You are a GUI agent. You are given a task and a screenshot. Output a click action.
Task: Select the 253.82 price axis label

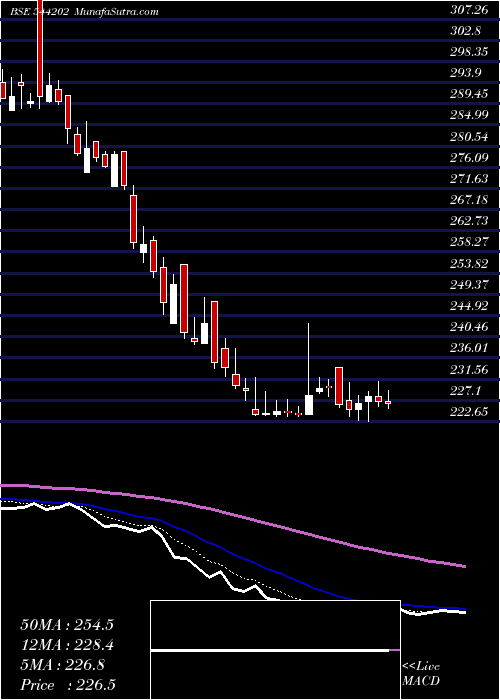468,263
